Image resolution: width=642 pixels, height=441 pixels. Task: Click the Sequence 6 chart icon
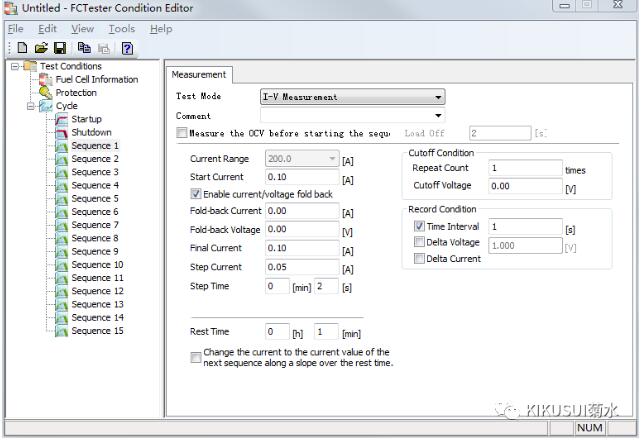click(x=61, y=212)
